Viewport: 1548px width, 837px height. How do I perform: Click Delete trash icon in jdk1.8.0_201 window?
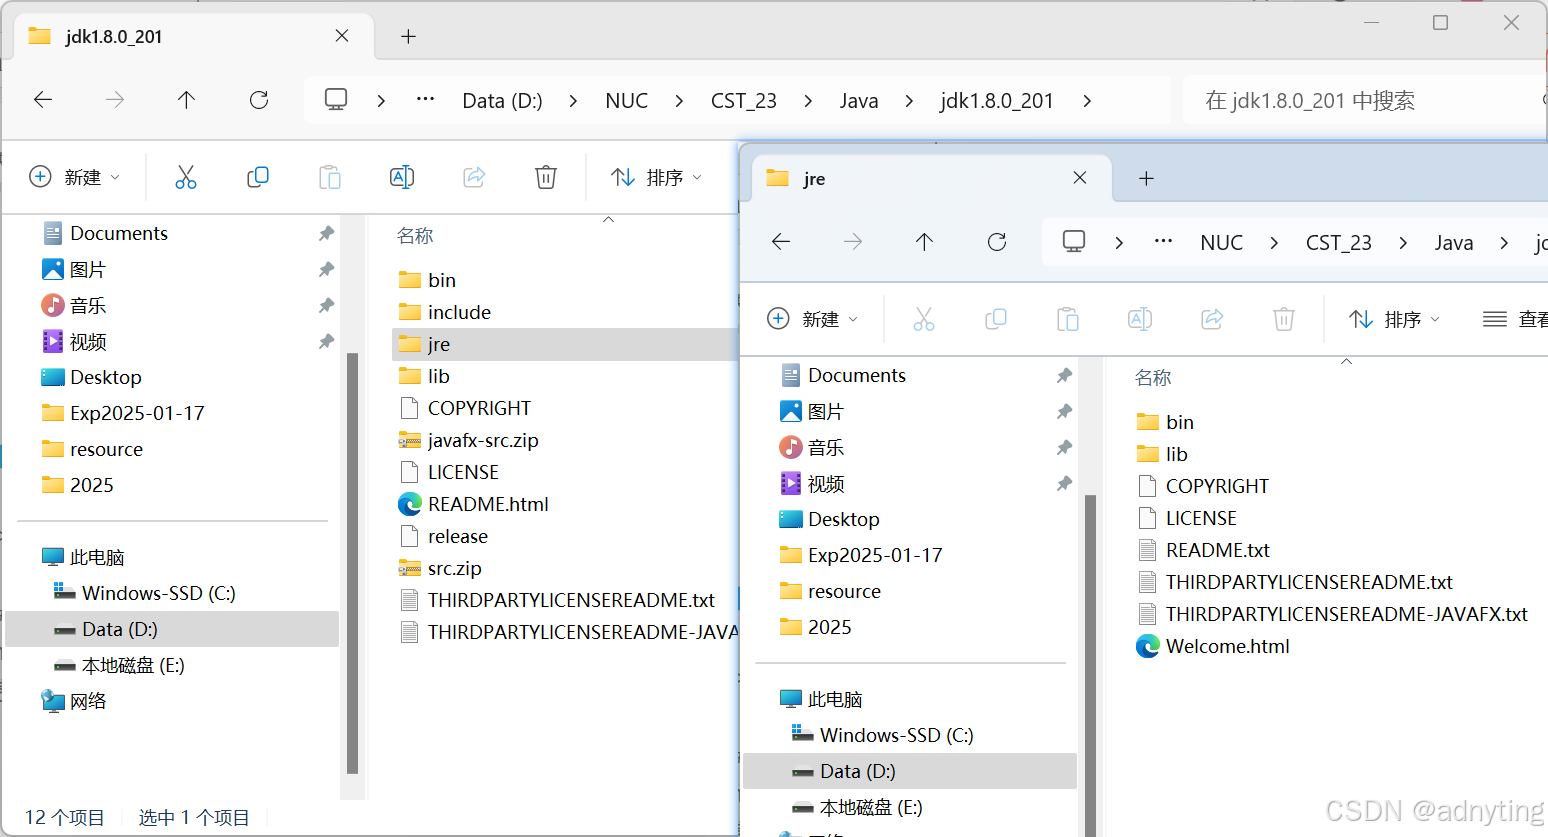pos(546,177)
